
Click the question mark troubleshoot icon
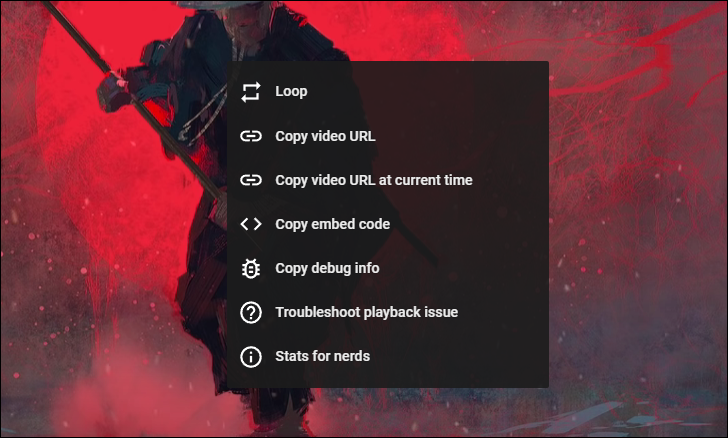click(251, 313)
